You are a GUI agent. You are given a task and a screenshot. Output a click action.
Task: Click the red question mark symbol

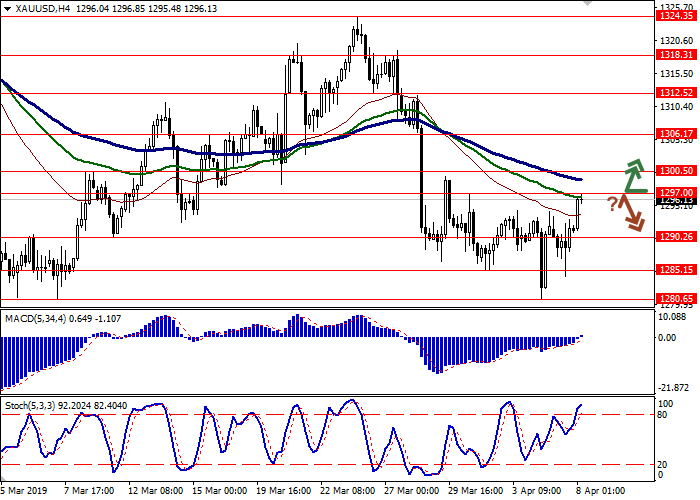[612, 204]
